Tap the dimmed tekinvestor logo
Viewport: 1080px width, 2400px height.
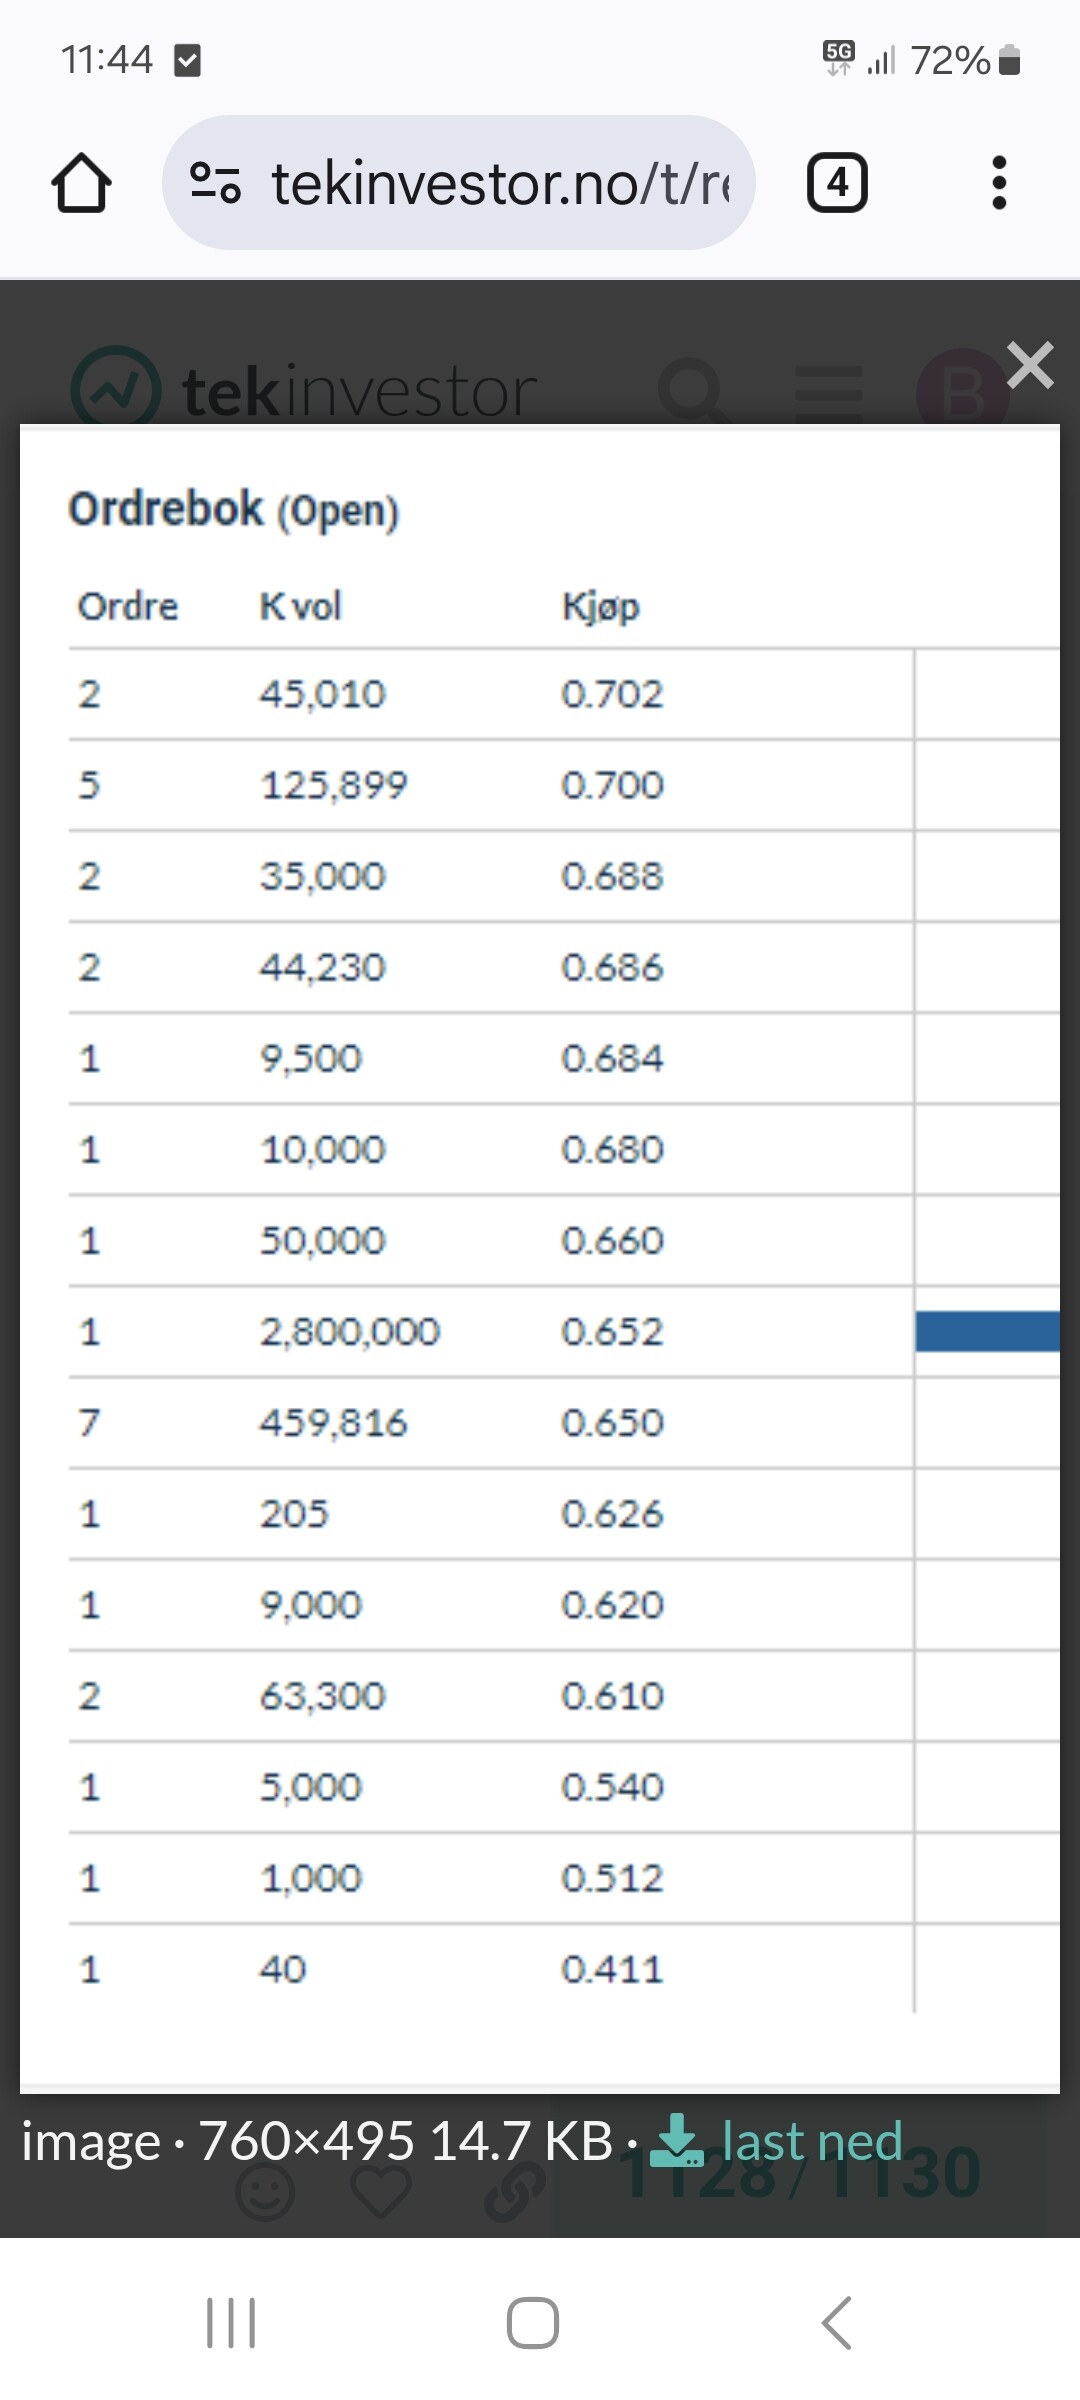[x=305, y=390]
